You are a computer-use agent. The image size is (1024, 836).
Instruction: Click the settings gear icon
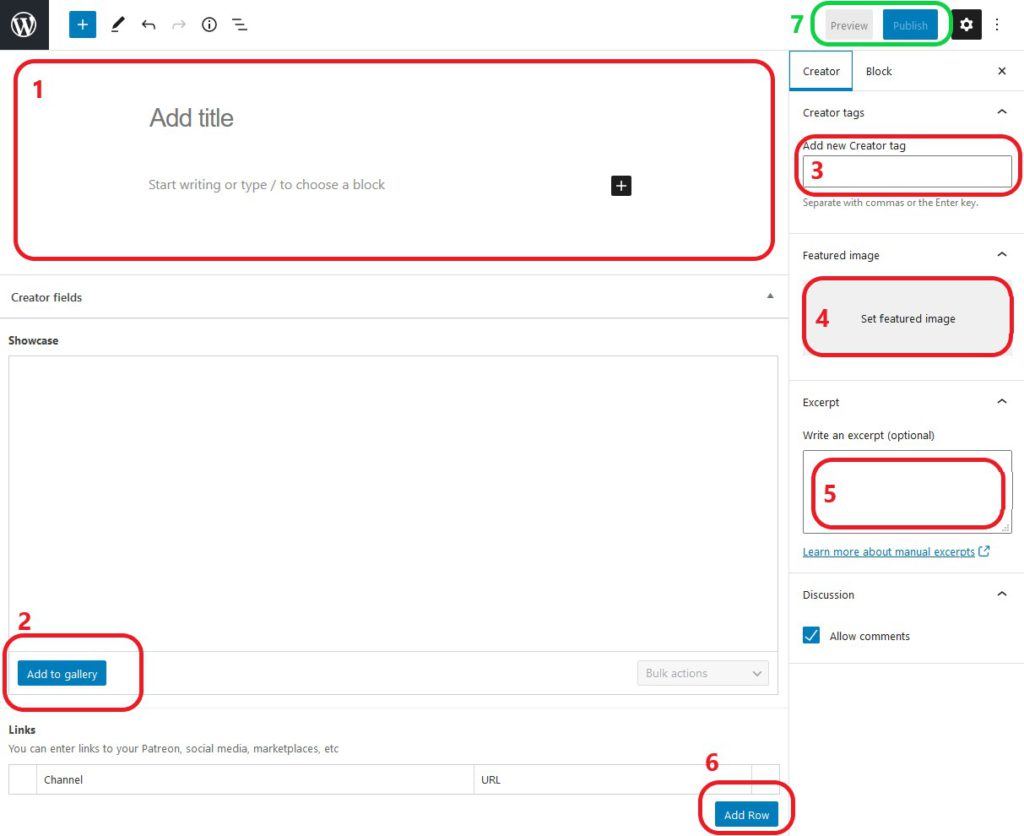tap(966, 24)
